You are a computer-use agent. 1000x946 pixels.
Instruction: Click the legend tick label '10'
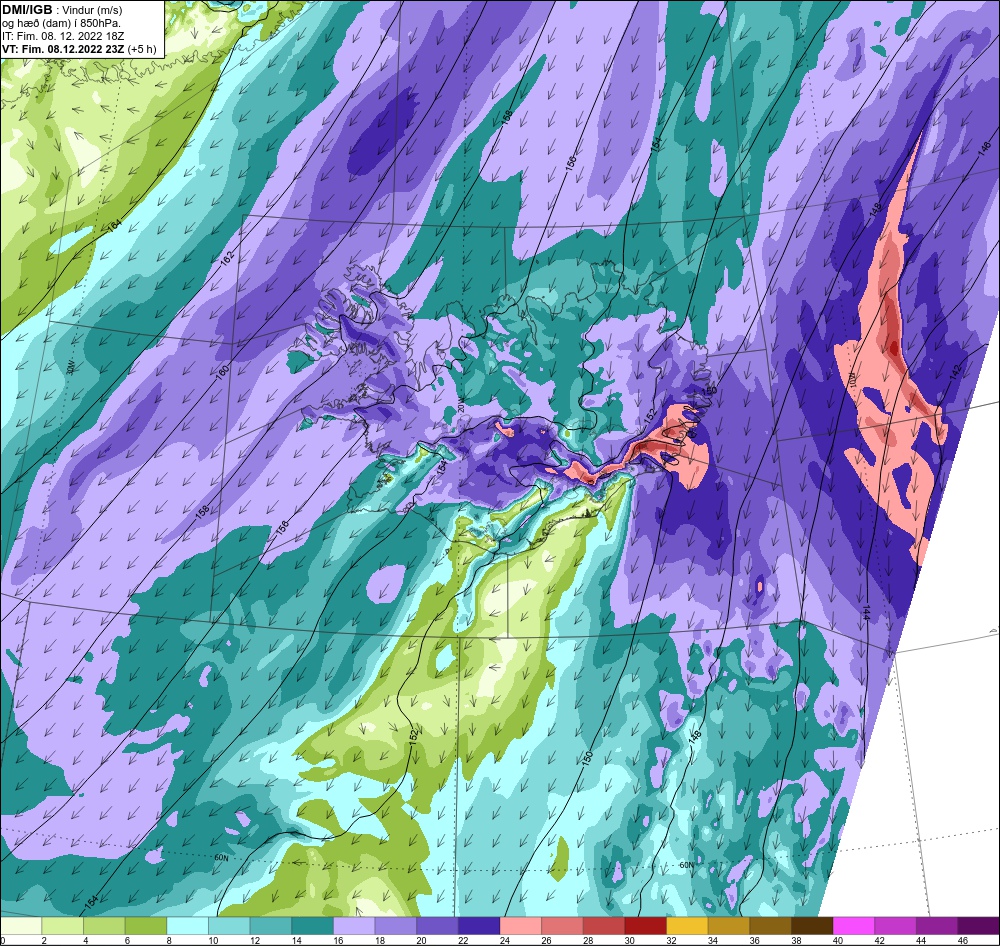213,940
